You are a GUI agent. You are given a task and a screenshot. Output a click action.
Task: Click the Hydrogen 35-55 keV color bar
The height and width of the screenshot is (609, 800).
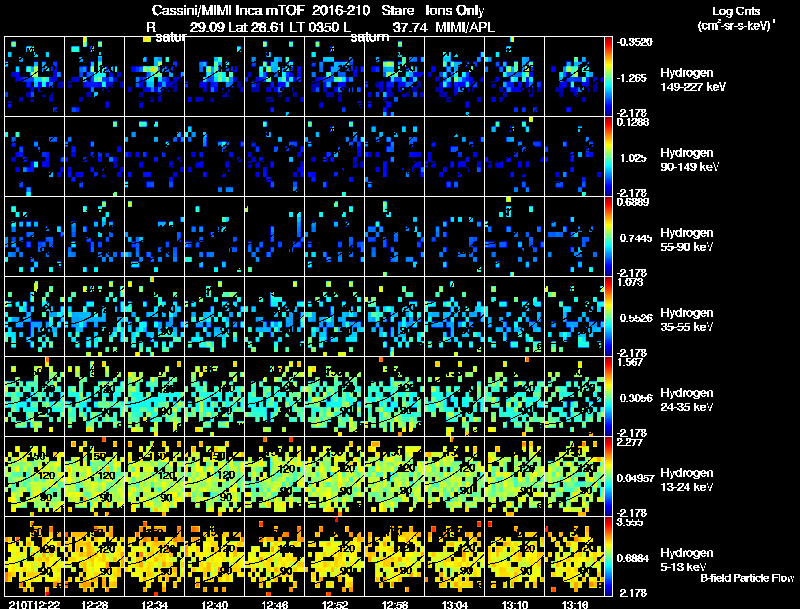[608, 316]
